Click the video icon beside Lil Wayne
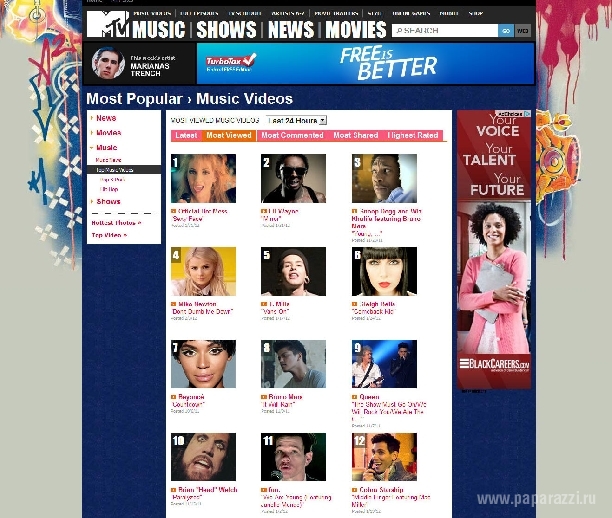 pos(263,211)
